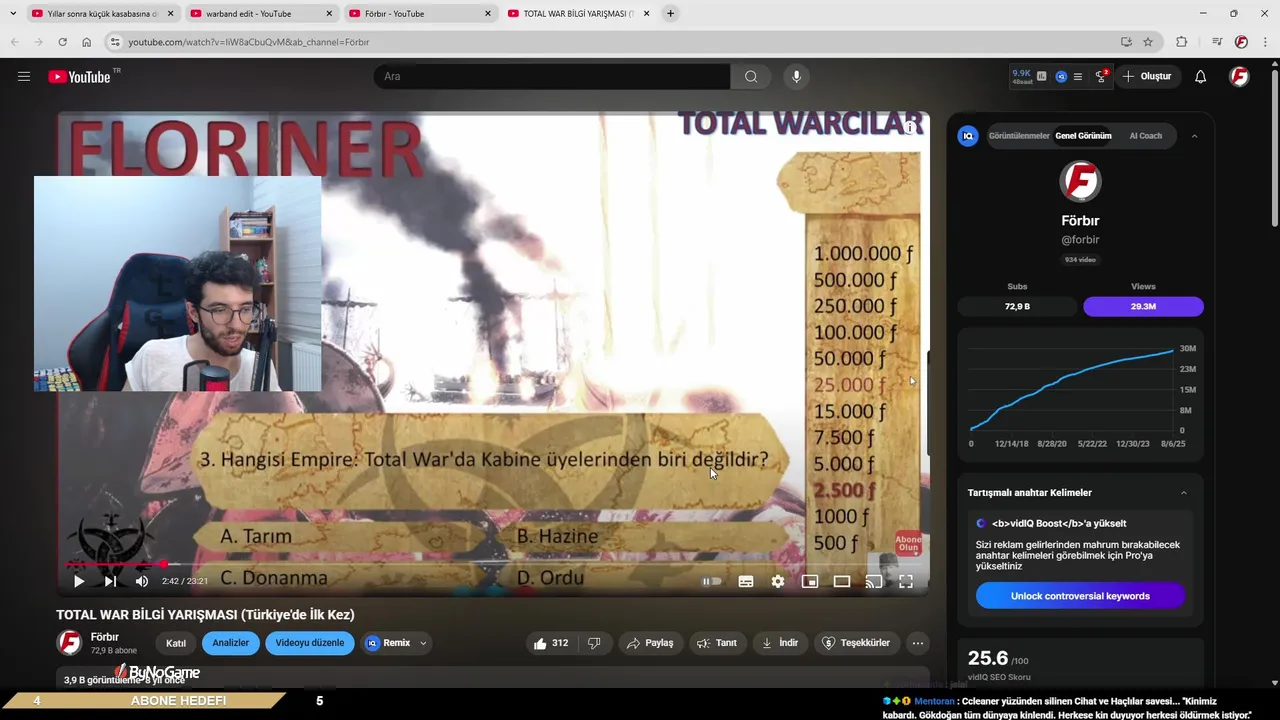Open the video info card icon

coord(909,127)
